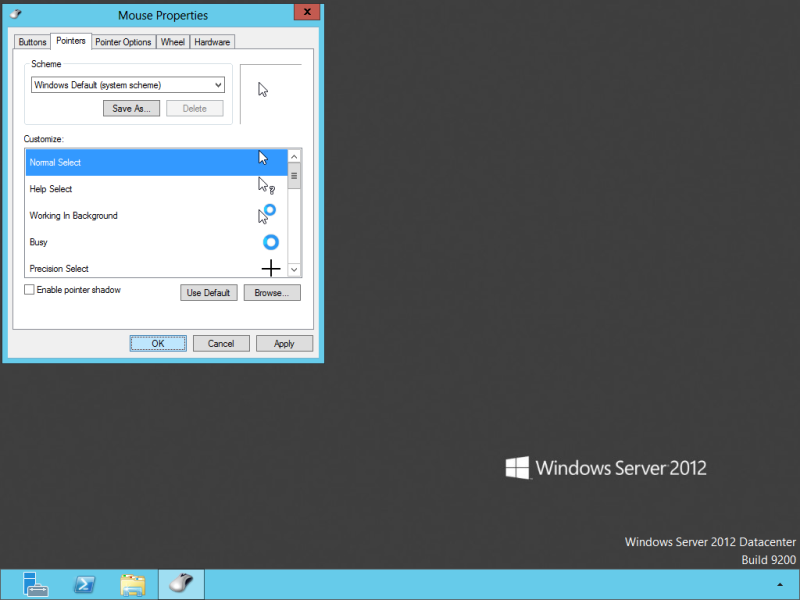Click the Normal Select arrow cursor icon
The image size is (800, 600).
tap(263, 158)
